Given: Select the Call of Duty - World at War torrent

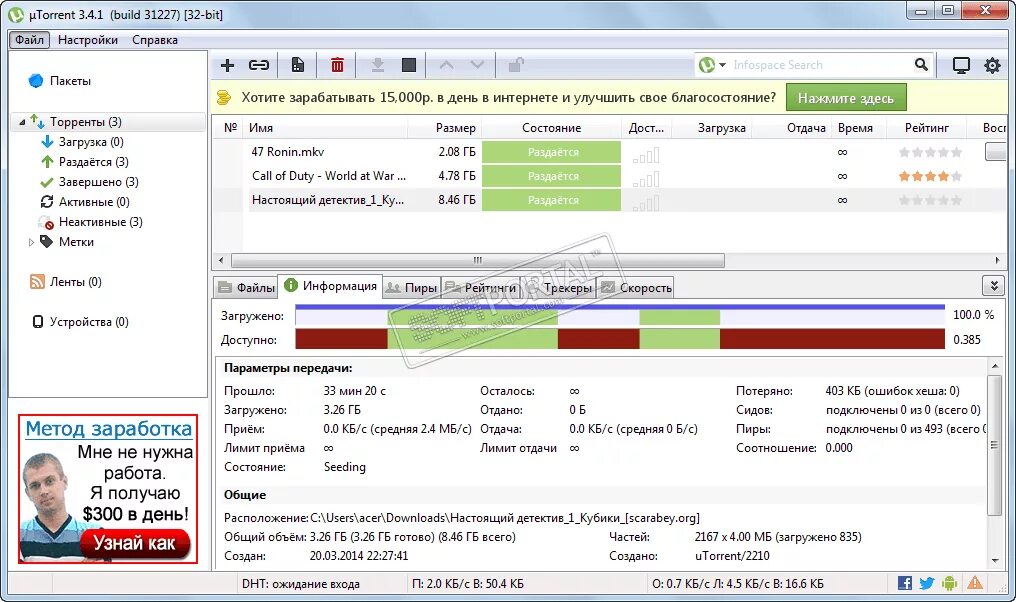Looking at the screenshot, I should [609, 176].
